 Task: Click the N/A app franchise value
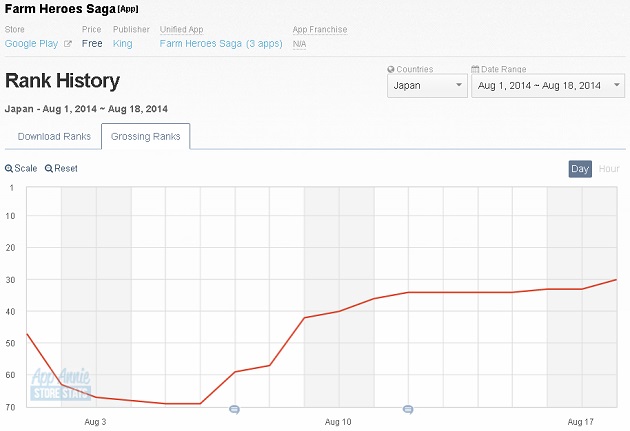point(299,44)
